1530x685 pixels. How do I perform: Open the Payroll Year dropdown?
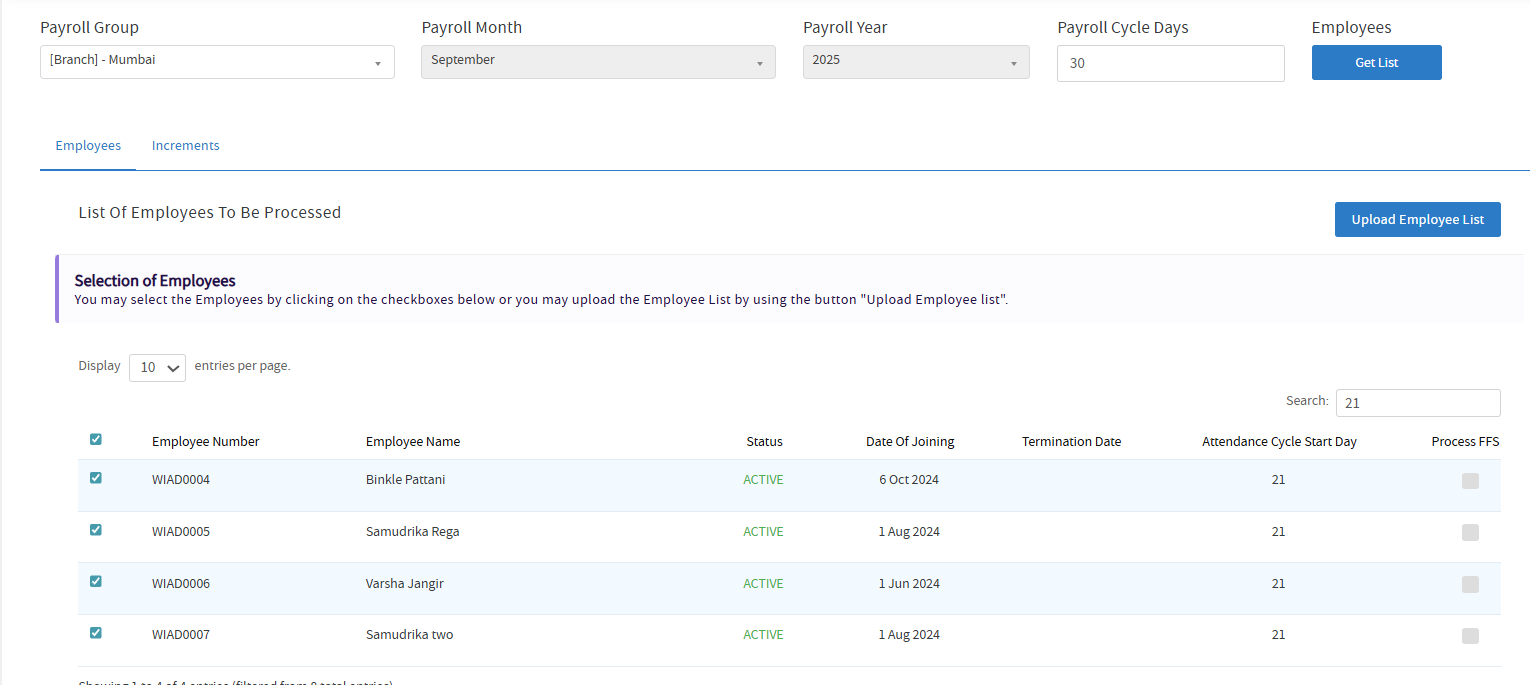pos(915,62)
